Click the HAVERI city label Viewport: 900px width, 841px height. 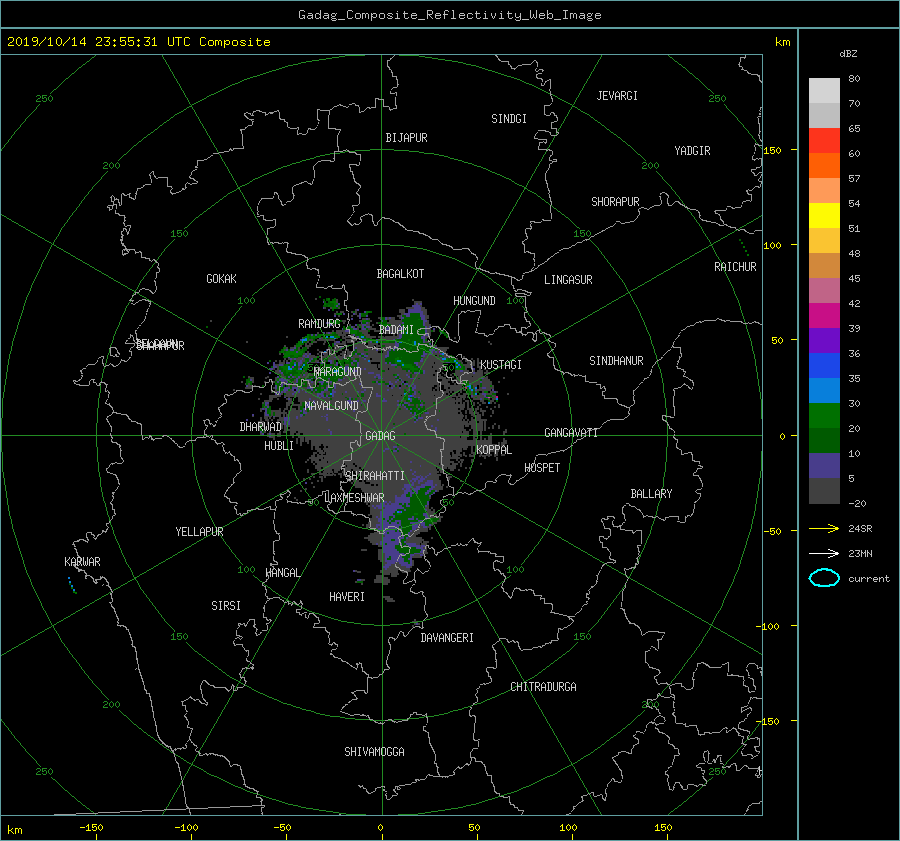pos(347,597)
